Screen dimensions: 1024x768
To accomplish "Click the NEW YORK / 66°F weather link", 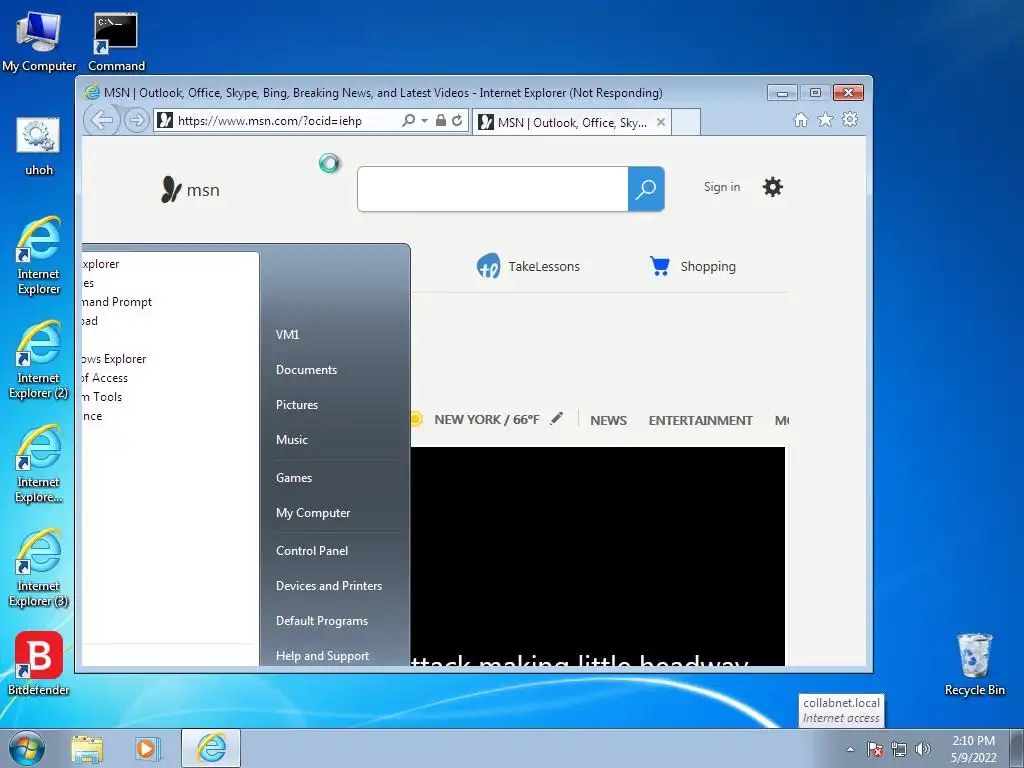I will pos(487,420).
